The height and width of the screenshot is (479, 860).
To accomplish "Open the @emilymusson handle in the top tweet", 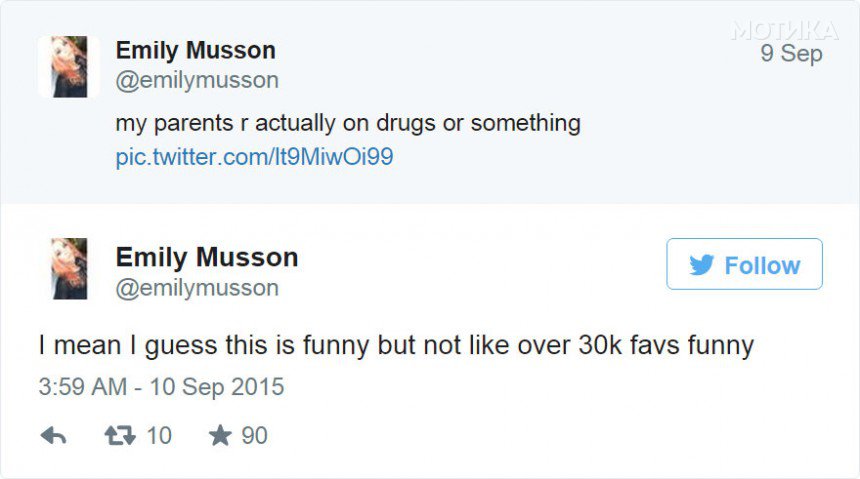I will [197, 80].
